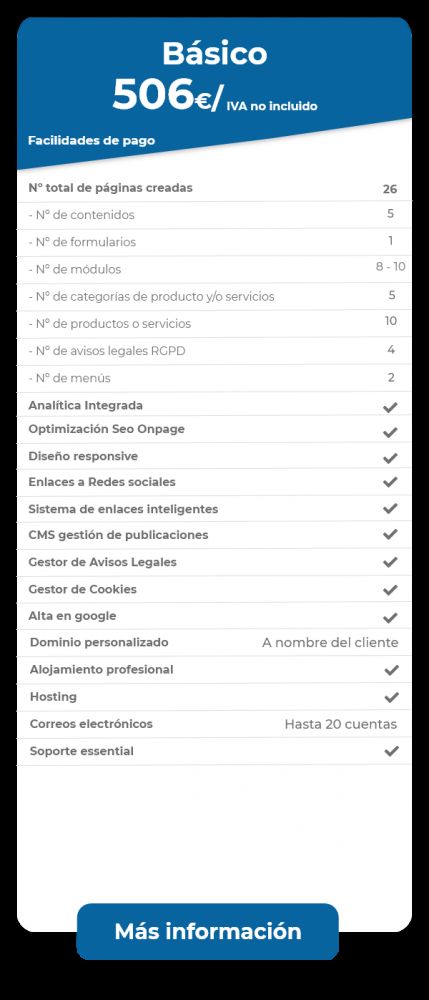The image size is (429, 1000).
Task: Click the Alta en google checkmark
Action: (390, 617)
